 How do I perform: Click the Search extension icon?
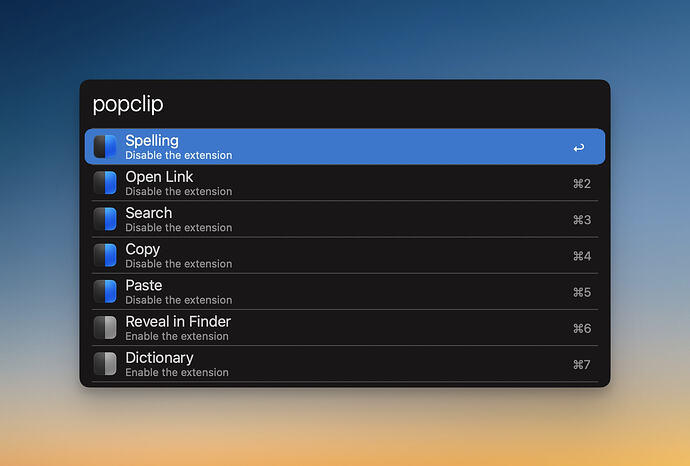point(105,219)
